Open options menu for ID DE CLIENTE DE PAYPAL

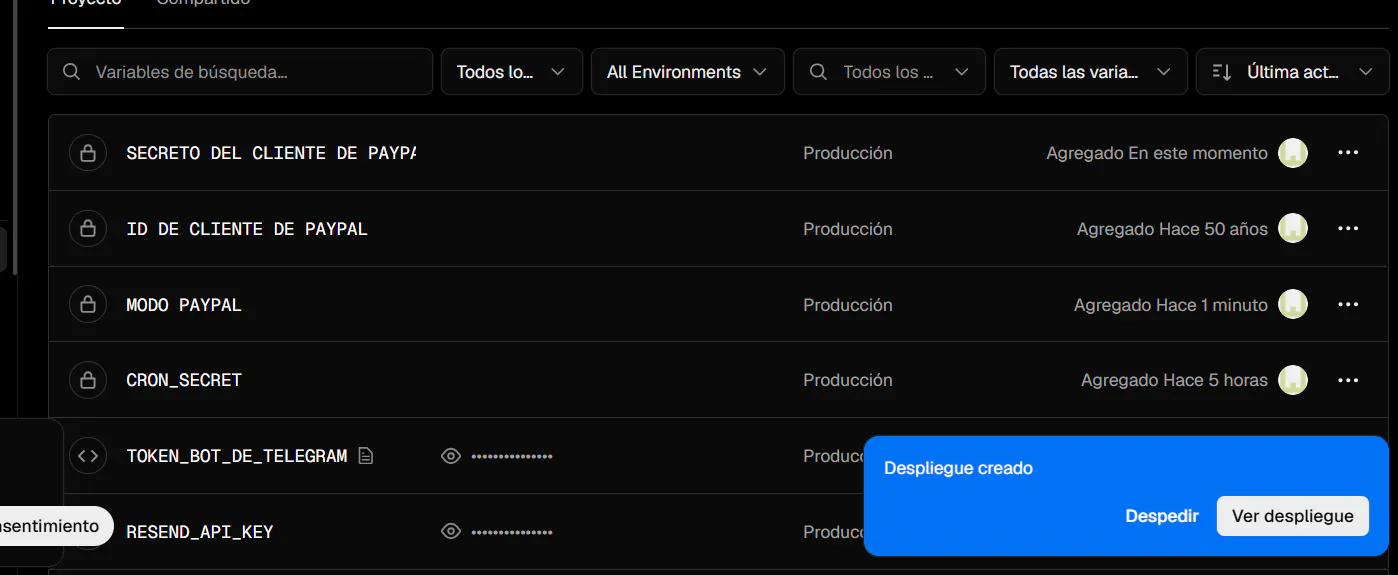[x=1348, y=229]
